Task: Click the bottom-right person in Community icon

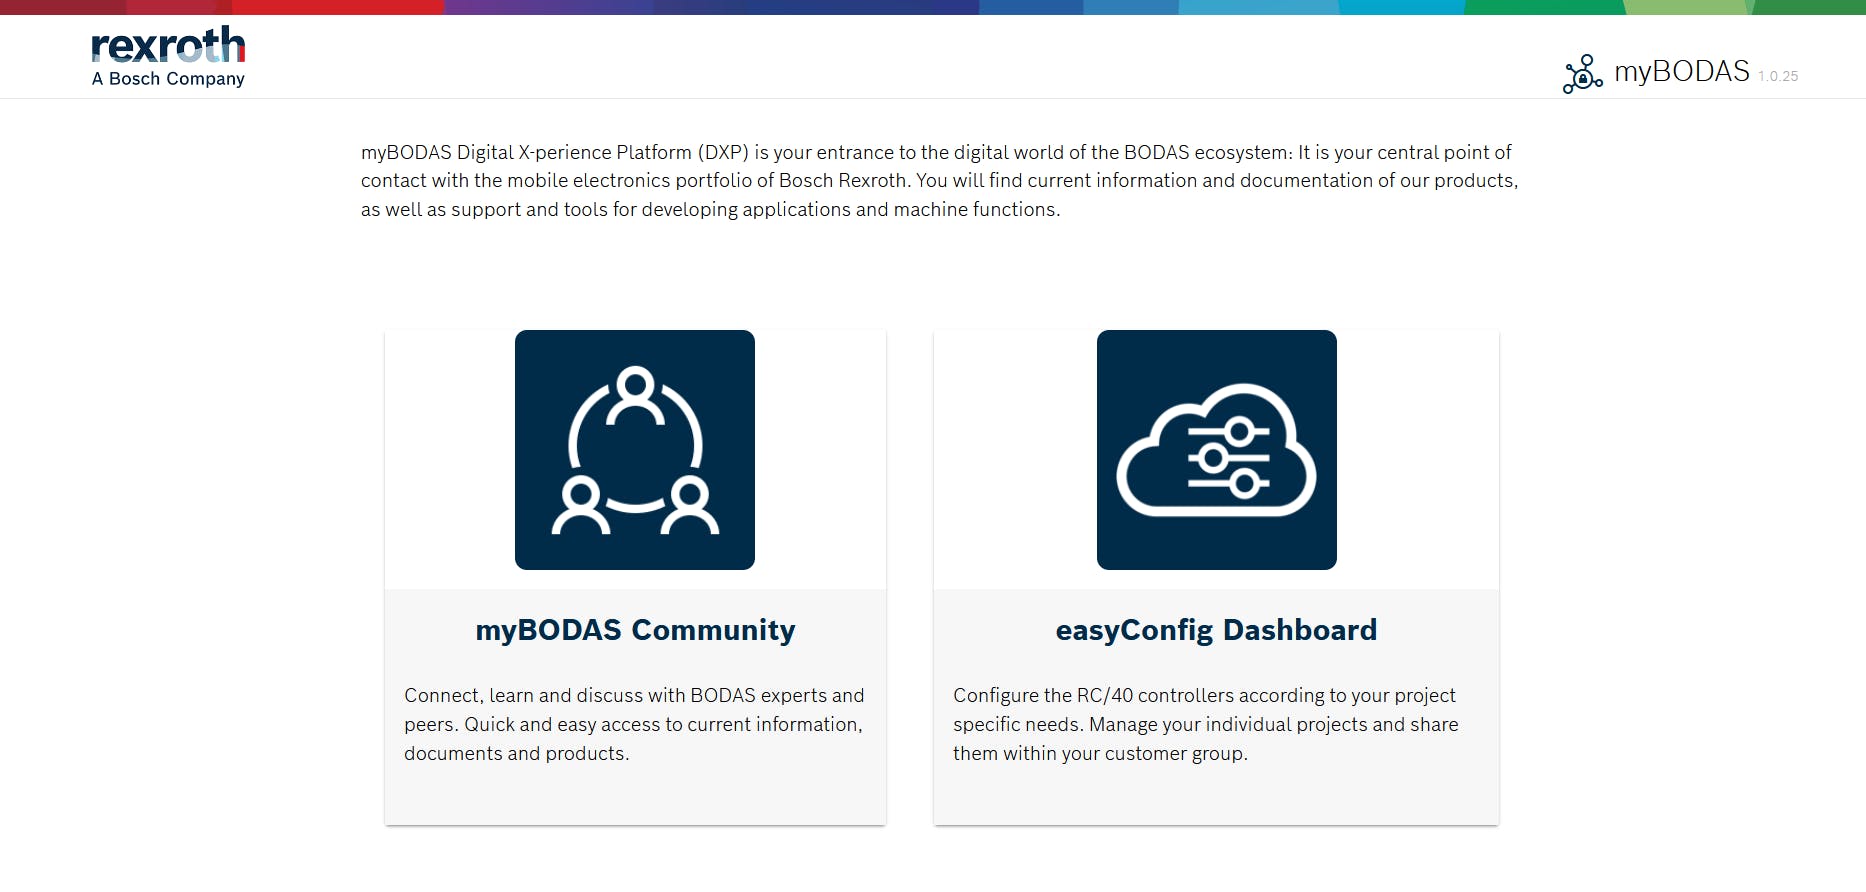Action: coord(690,505)
